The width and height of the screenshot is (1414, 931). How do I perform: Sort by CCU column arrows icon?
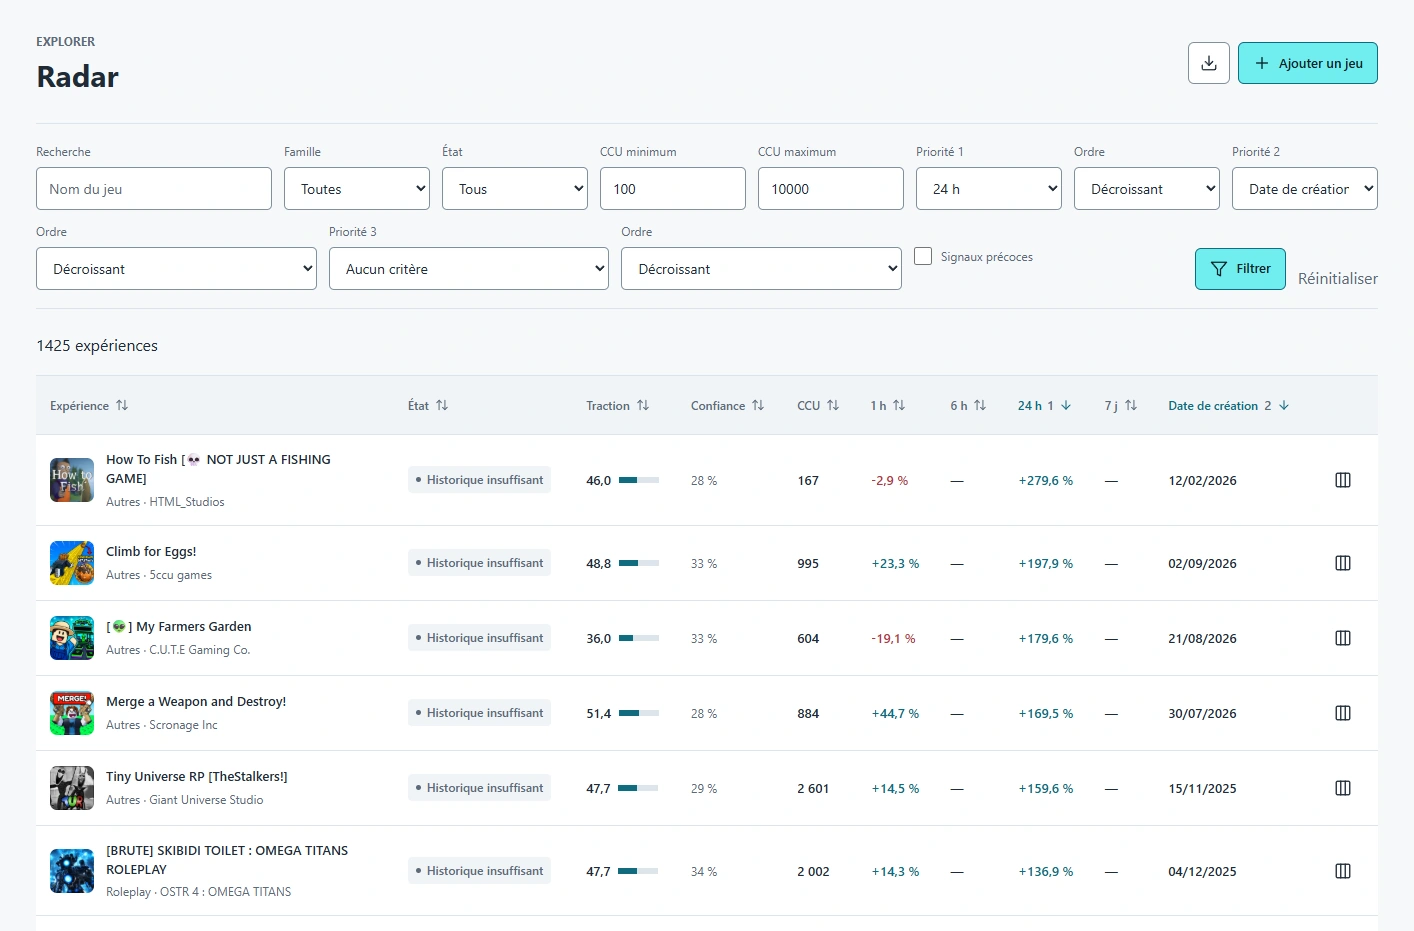[x=833, y=406]
